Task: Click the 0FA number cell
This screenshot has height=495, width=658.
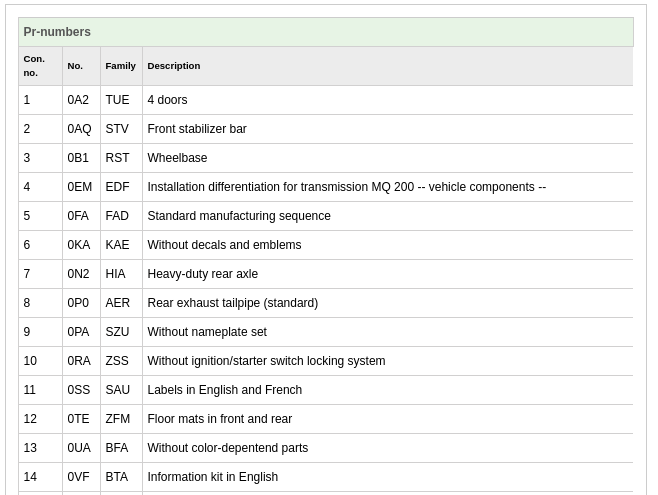Action: (x=81, y=216)
